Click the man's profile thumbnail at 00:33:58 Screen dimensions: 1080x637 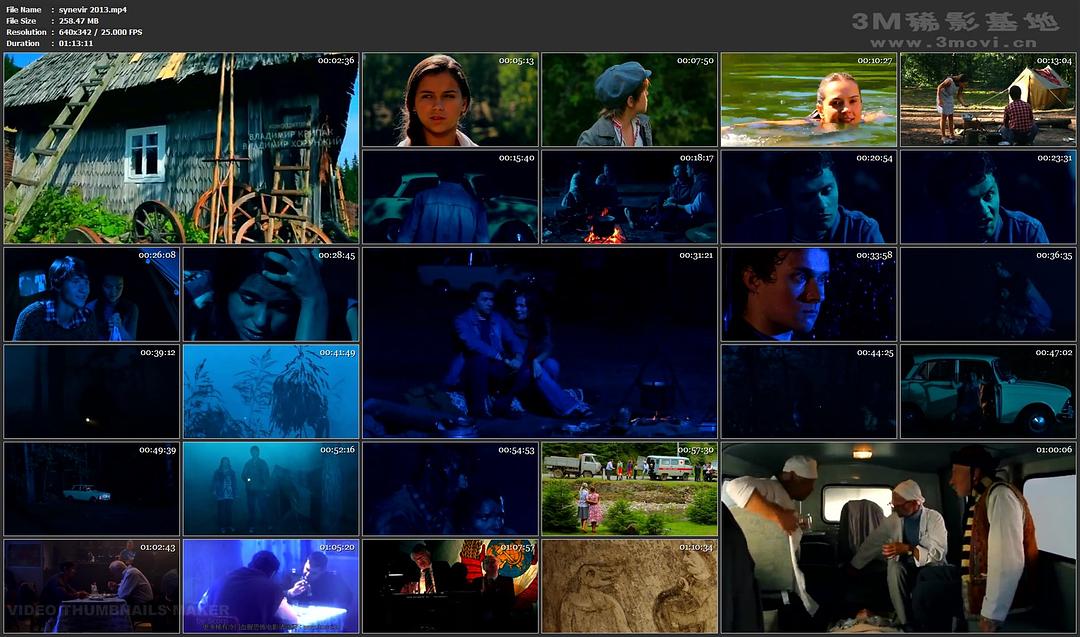(808, 294)
